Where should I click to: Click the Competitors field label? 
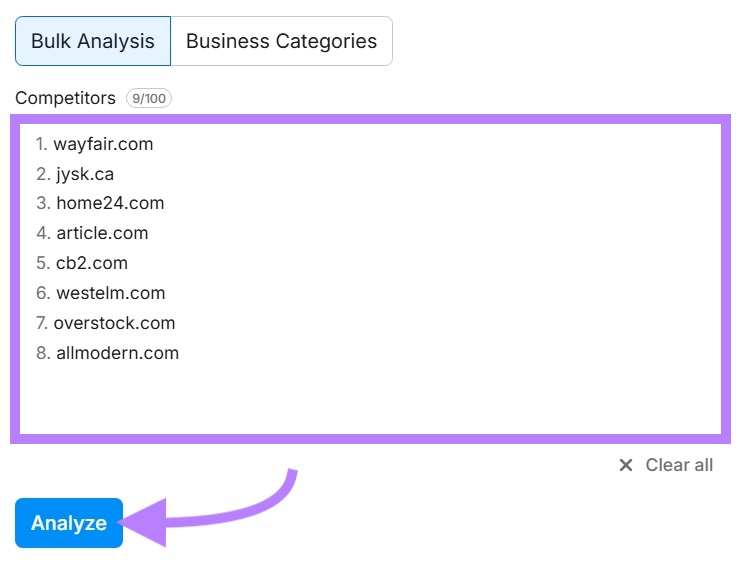64,98
